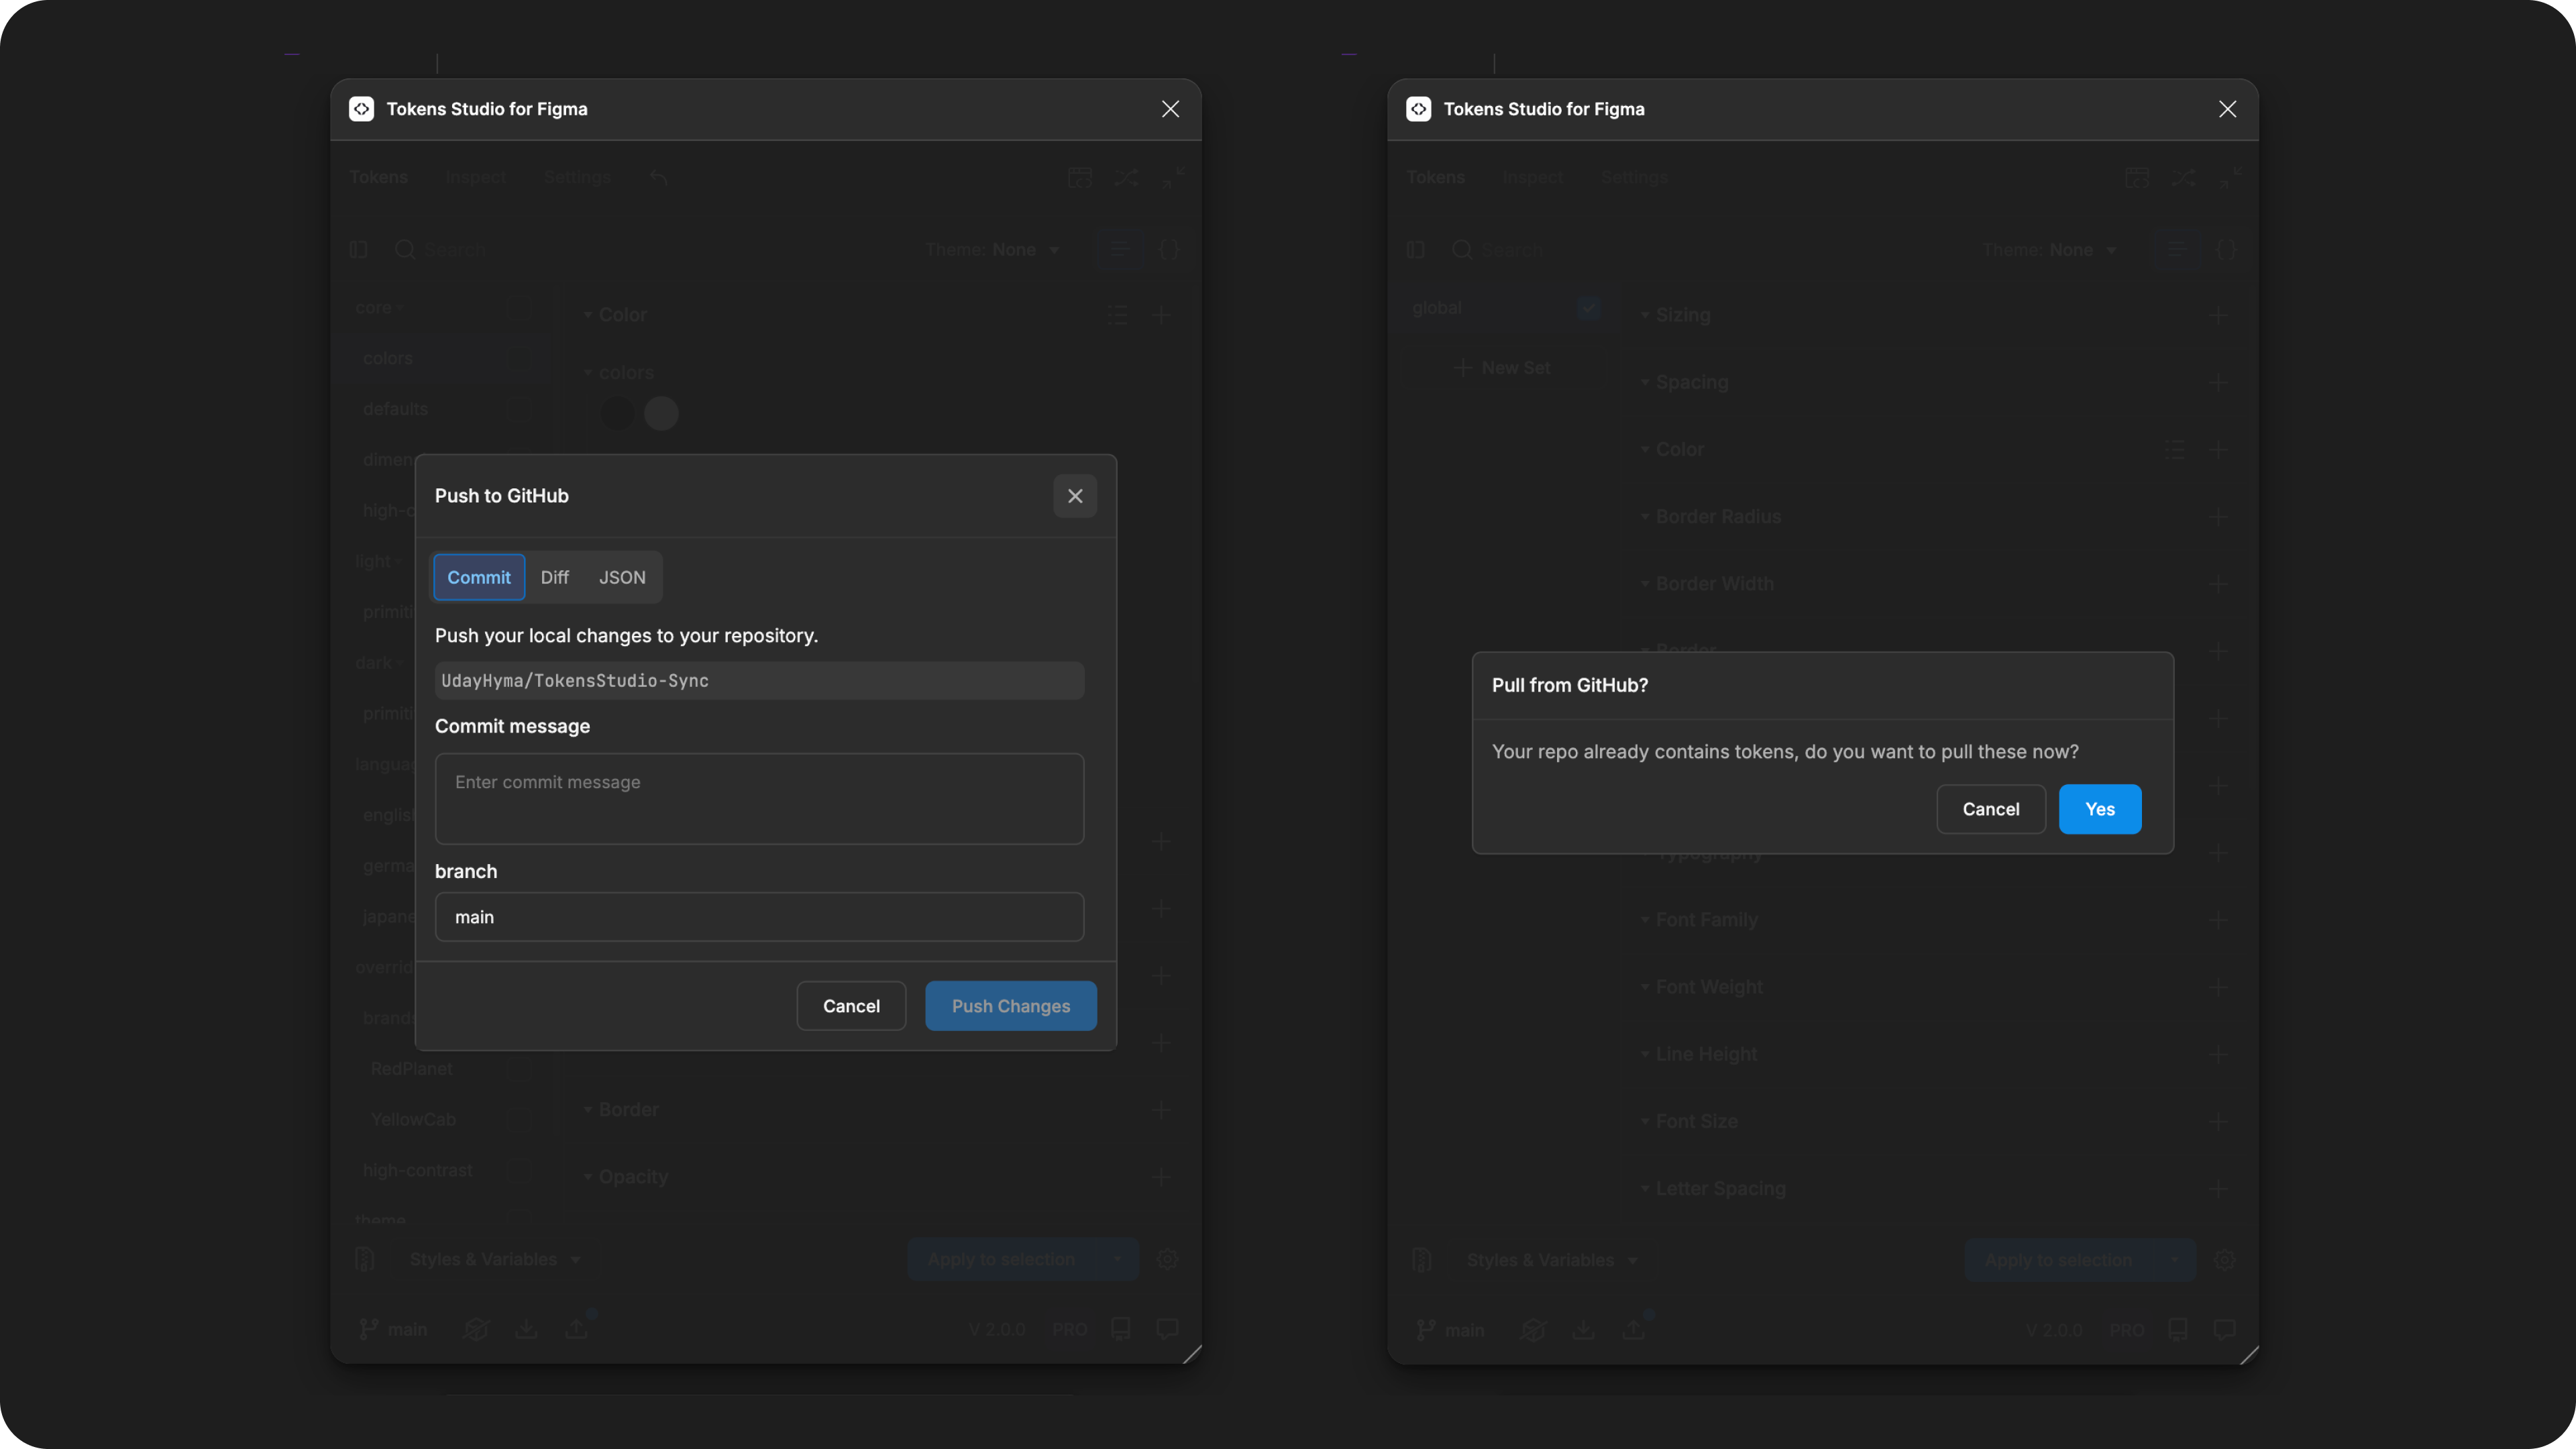
Task: Click the undo arrow in left window
Action: point(659,178)
